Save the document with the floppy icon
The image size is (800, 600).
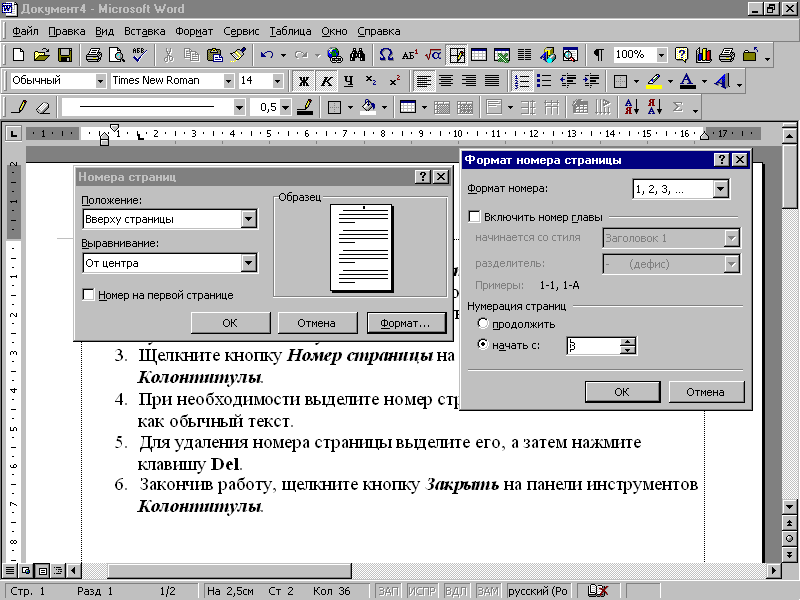point(65,55)
